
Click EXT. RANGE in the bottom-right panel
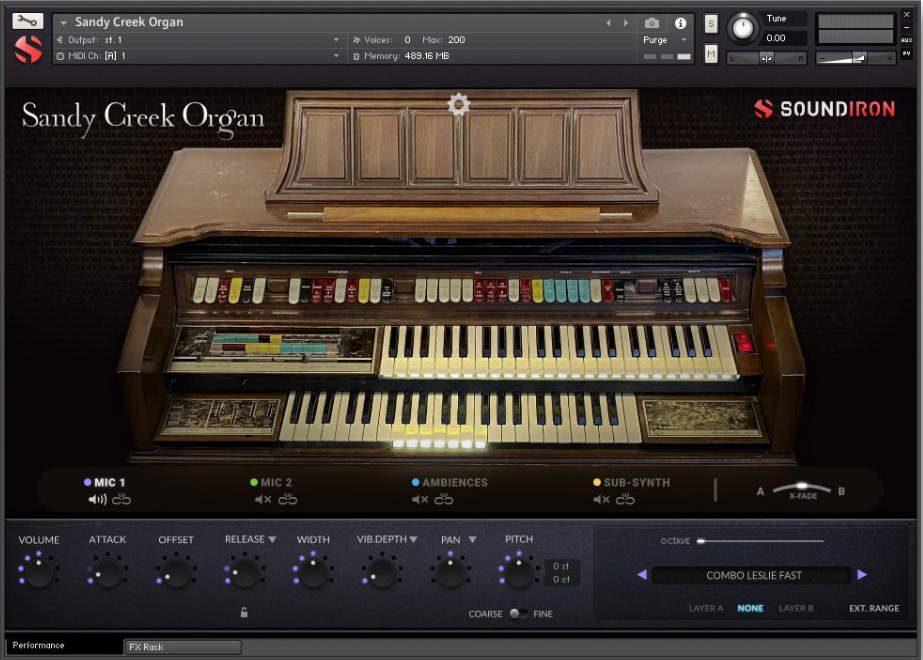(874, 608)
